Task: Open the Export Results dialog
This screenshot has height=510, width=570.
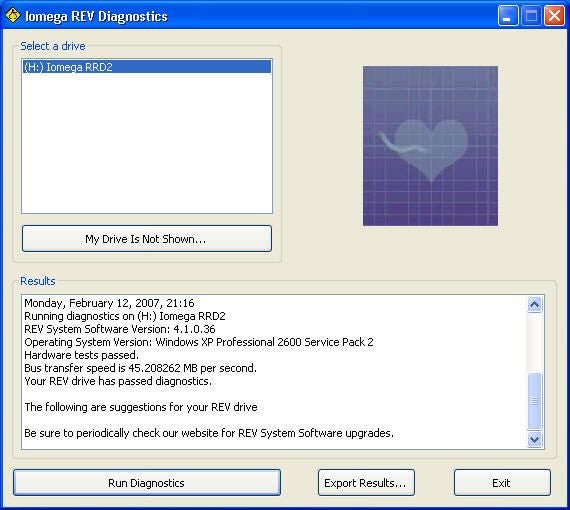Action: (x=366, y=483)
